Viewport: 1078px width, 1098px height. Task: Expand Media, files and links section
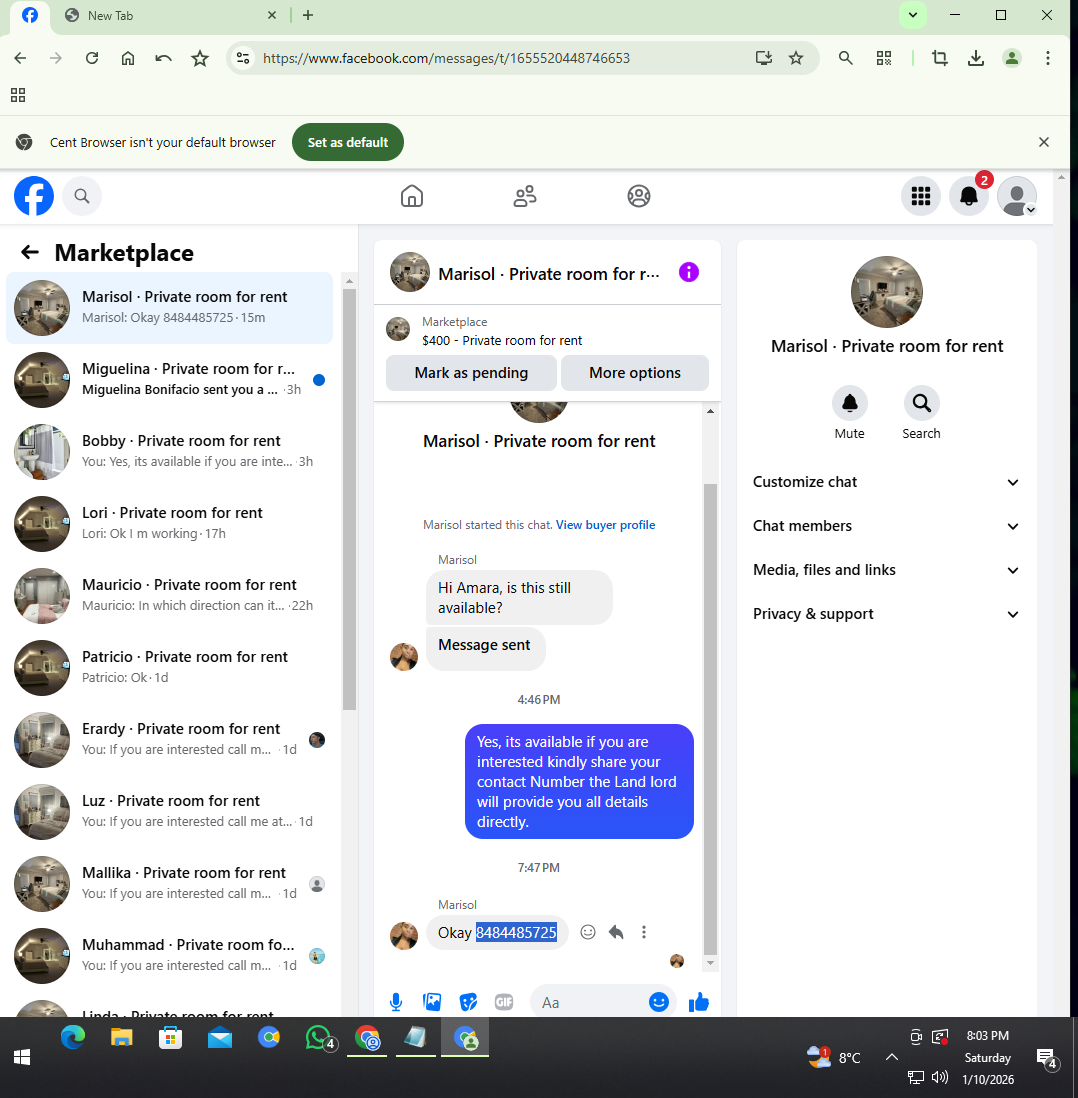[886, 570]
